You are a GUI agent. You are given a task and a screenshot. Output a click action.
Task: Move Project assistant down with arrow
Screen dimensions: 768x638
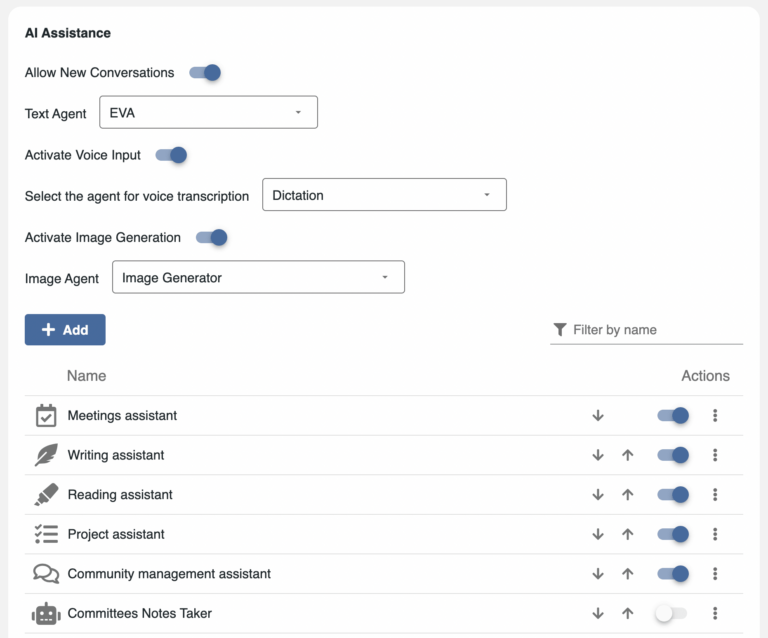598,534
